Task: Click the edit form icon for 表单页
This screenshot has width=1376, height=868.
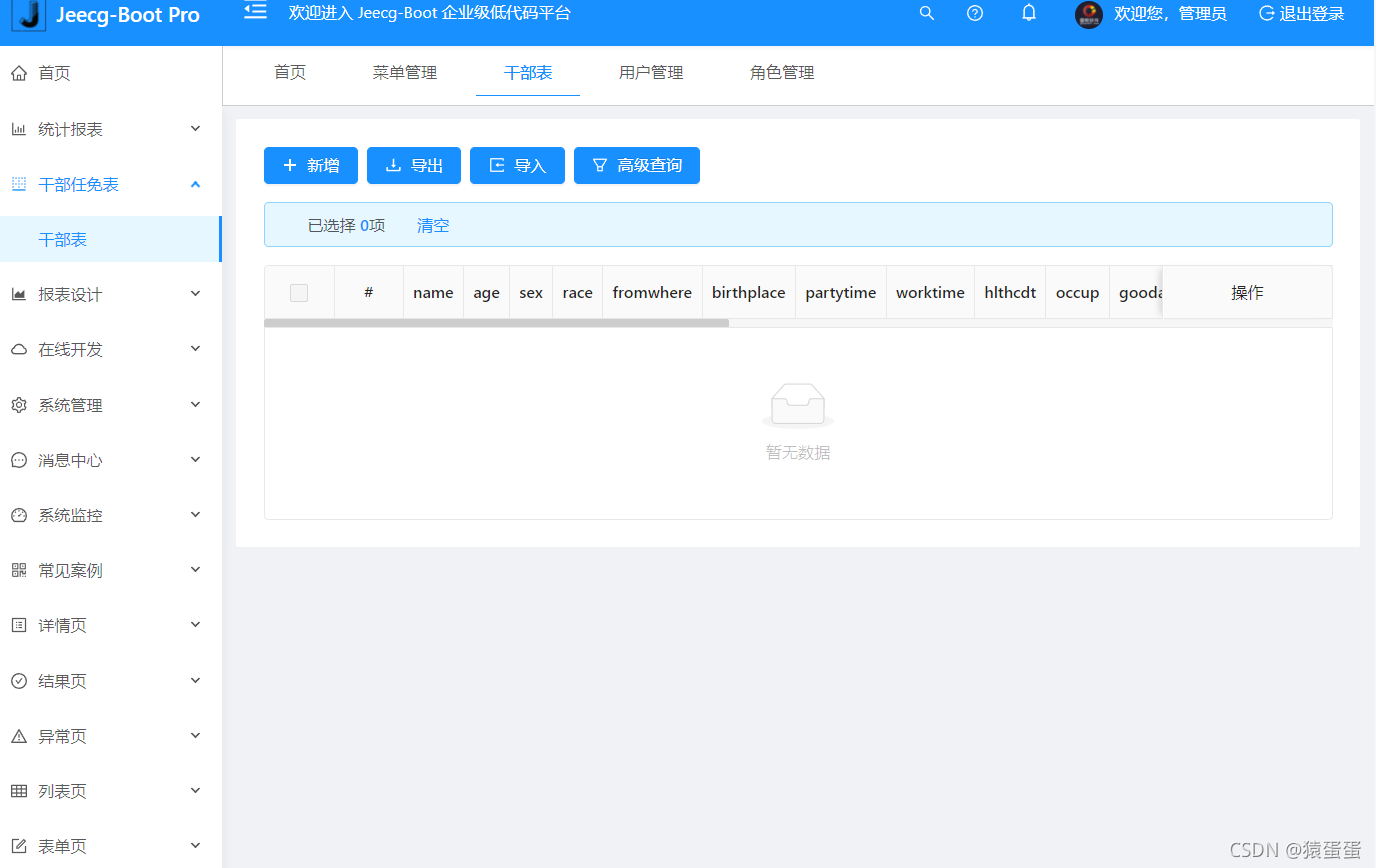Action: click(x=18, y=846)
